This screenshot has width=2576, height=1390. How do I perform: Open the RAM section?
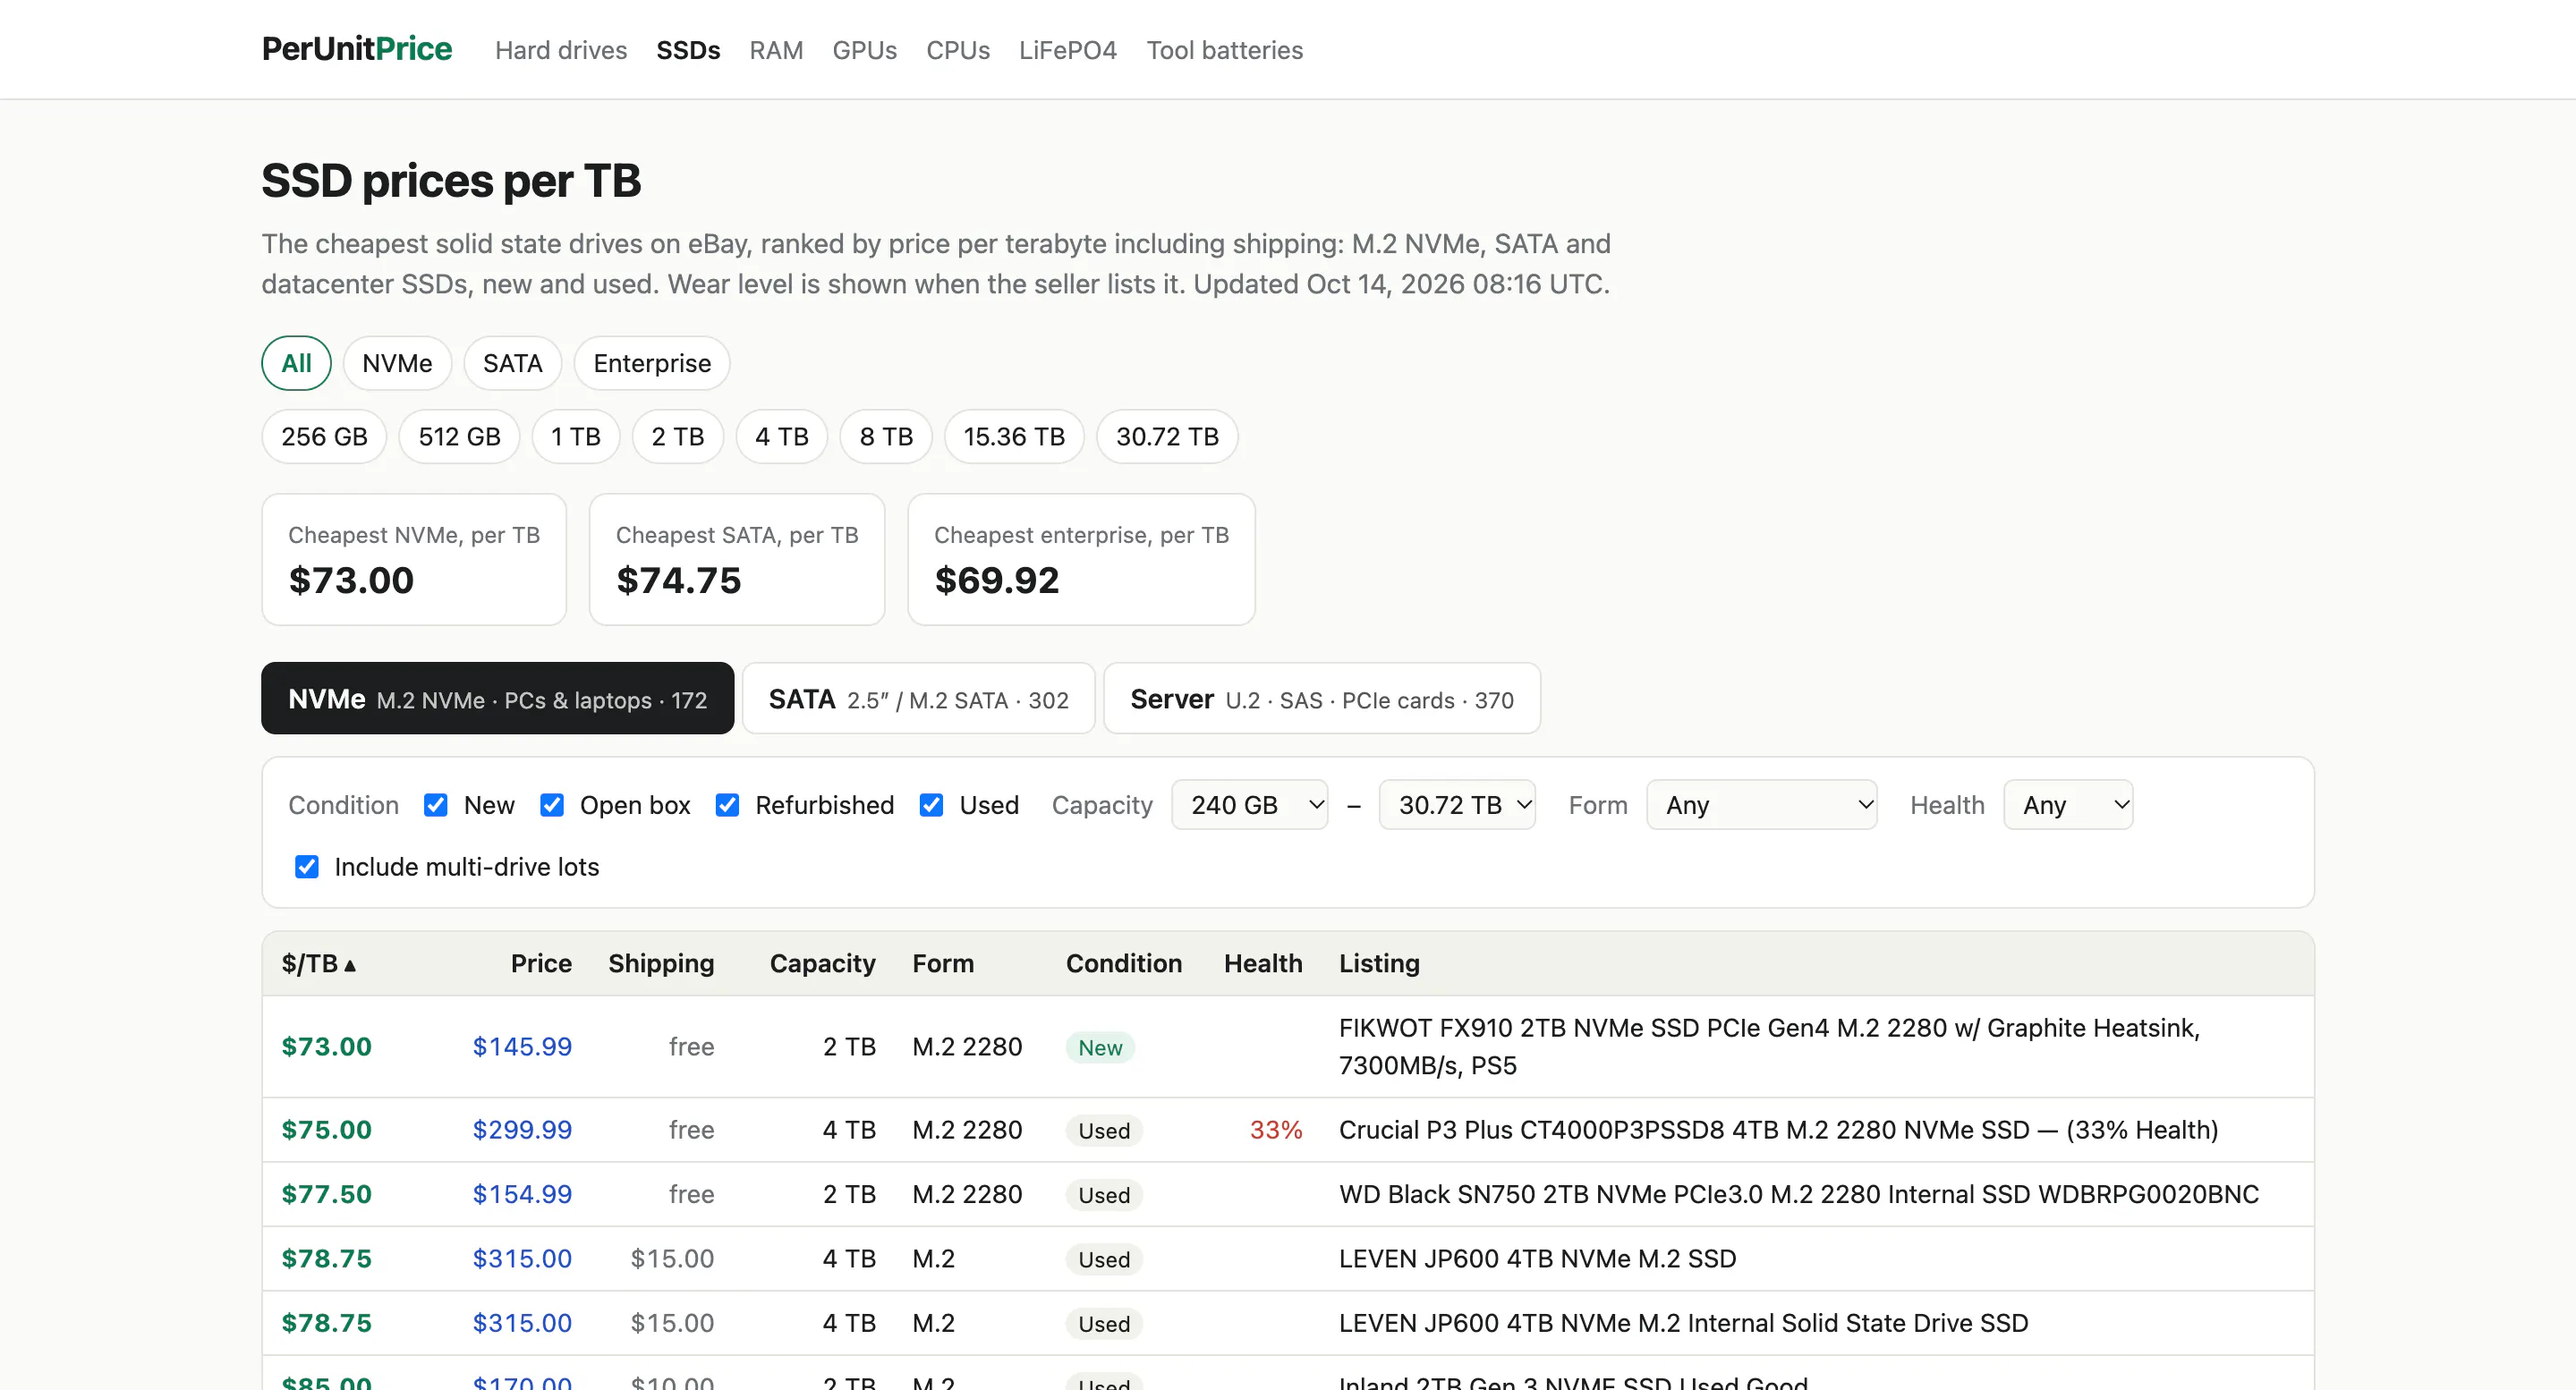[776, 50]
